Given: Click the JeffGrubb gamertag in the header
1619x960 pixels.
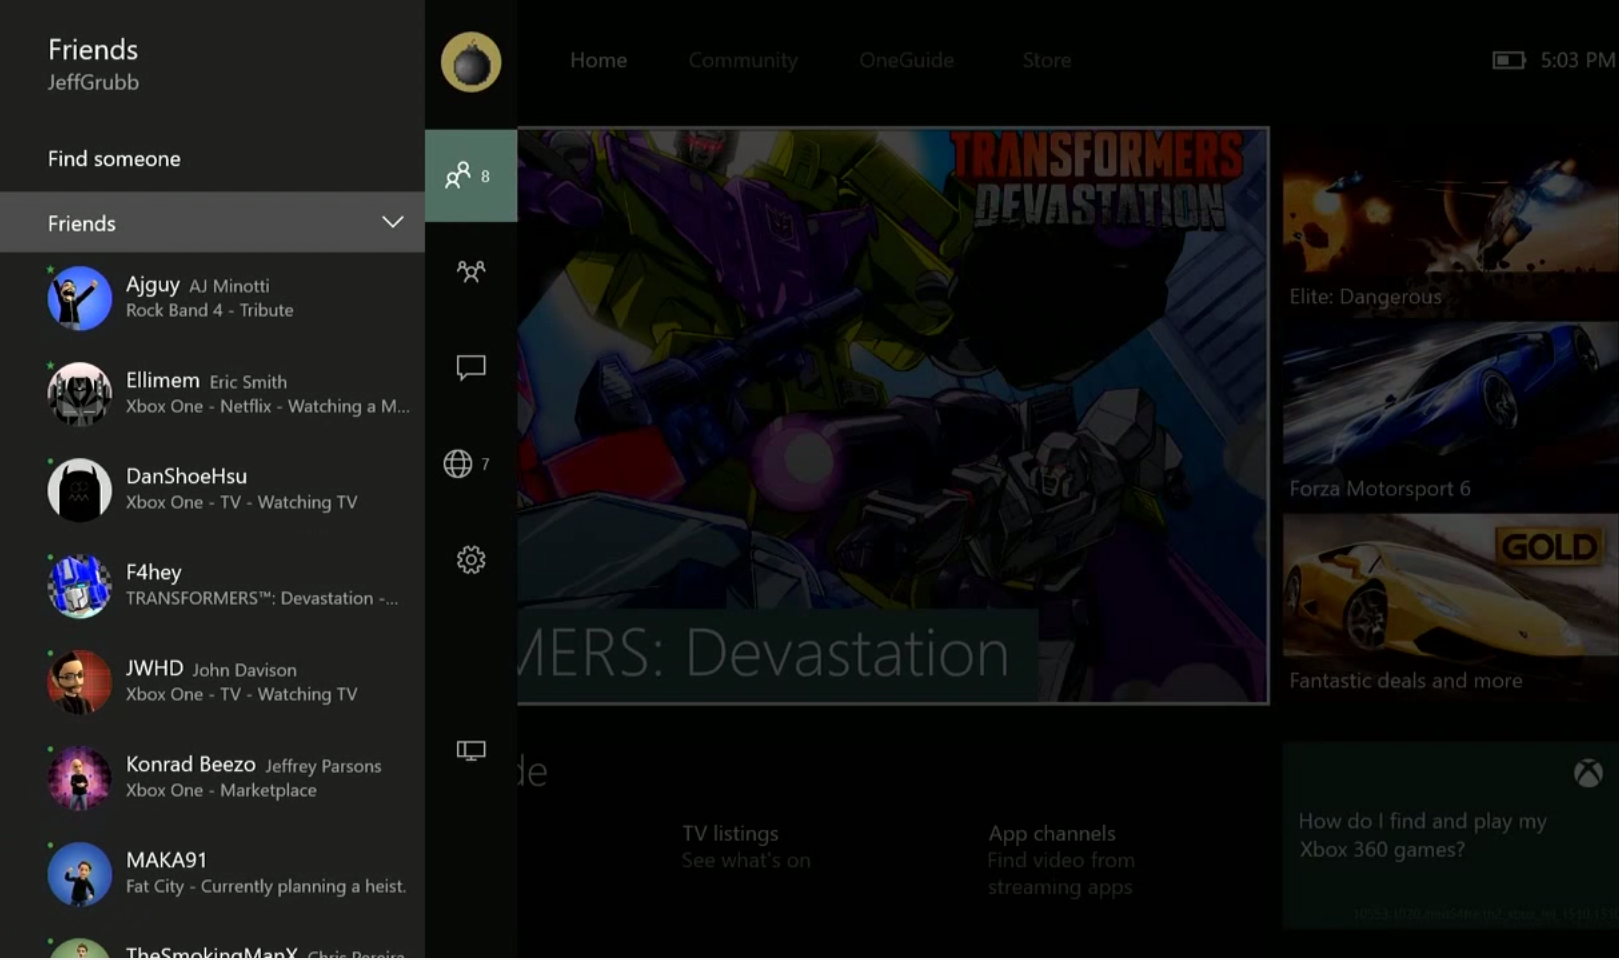Looking at the screenshot, I should pos(93,83).
